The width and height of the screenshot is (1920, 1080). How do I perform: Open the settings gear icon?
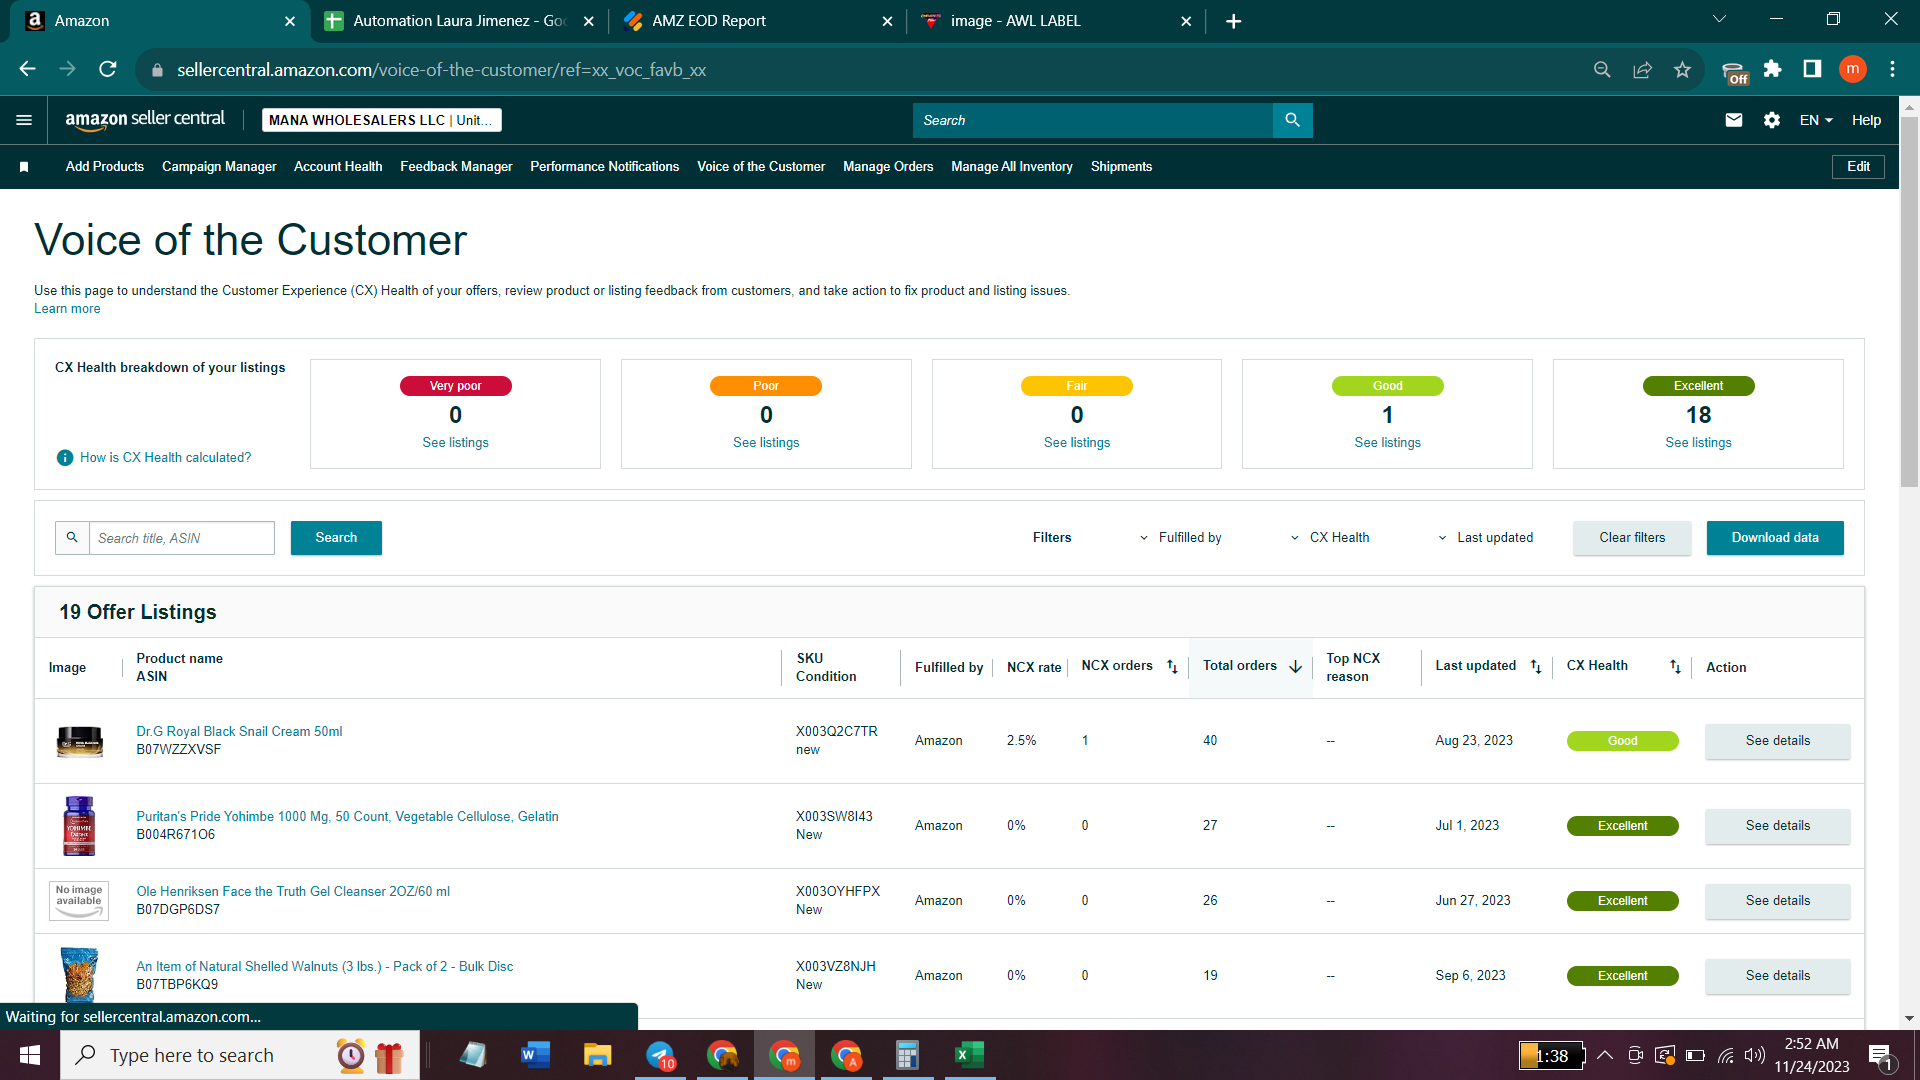(1772, 120)
